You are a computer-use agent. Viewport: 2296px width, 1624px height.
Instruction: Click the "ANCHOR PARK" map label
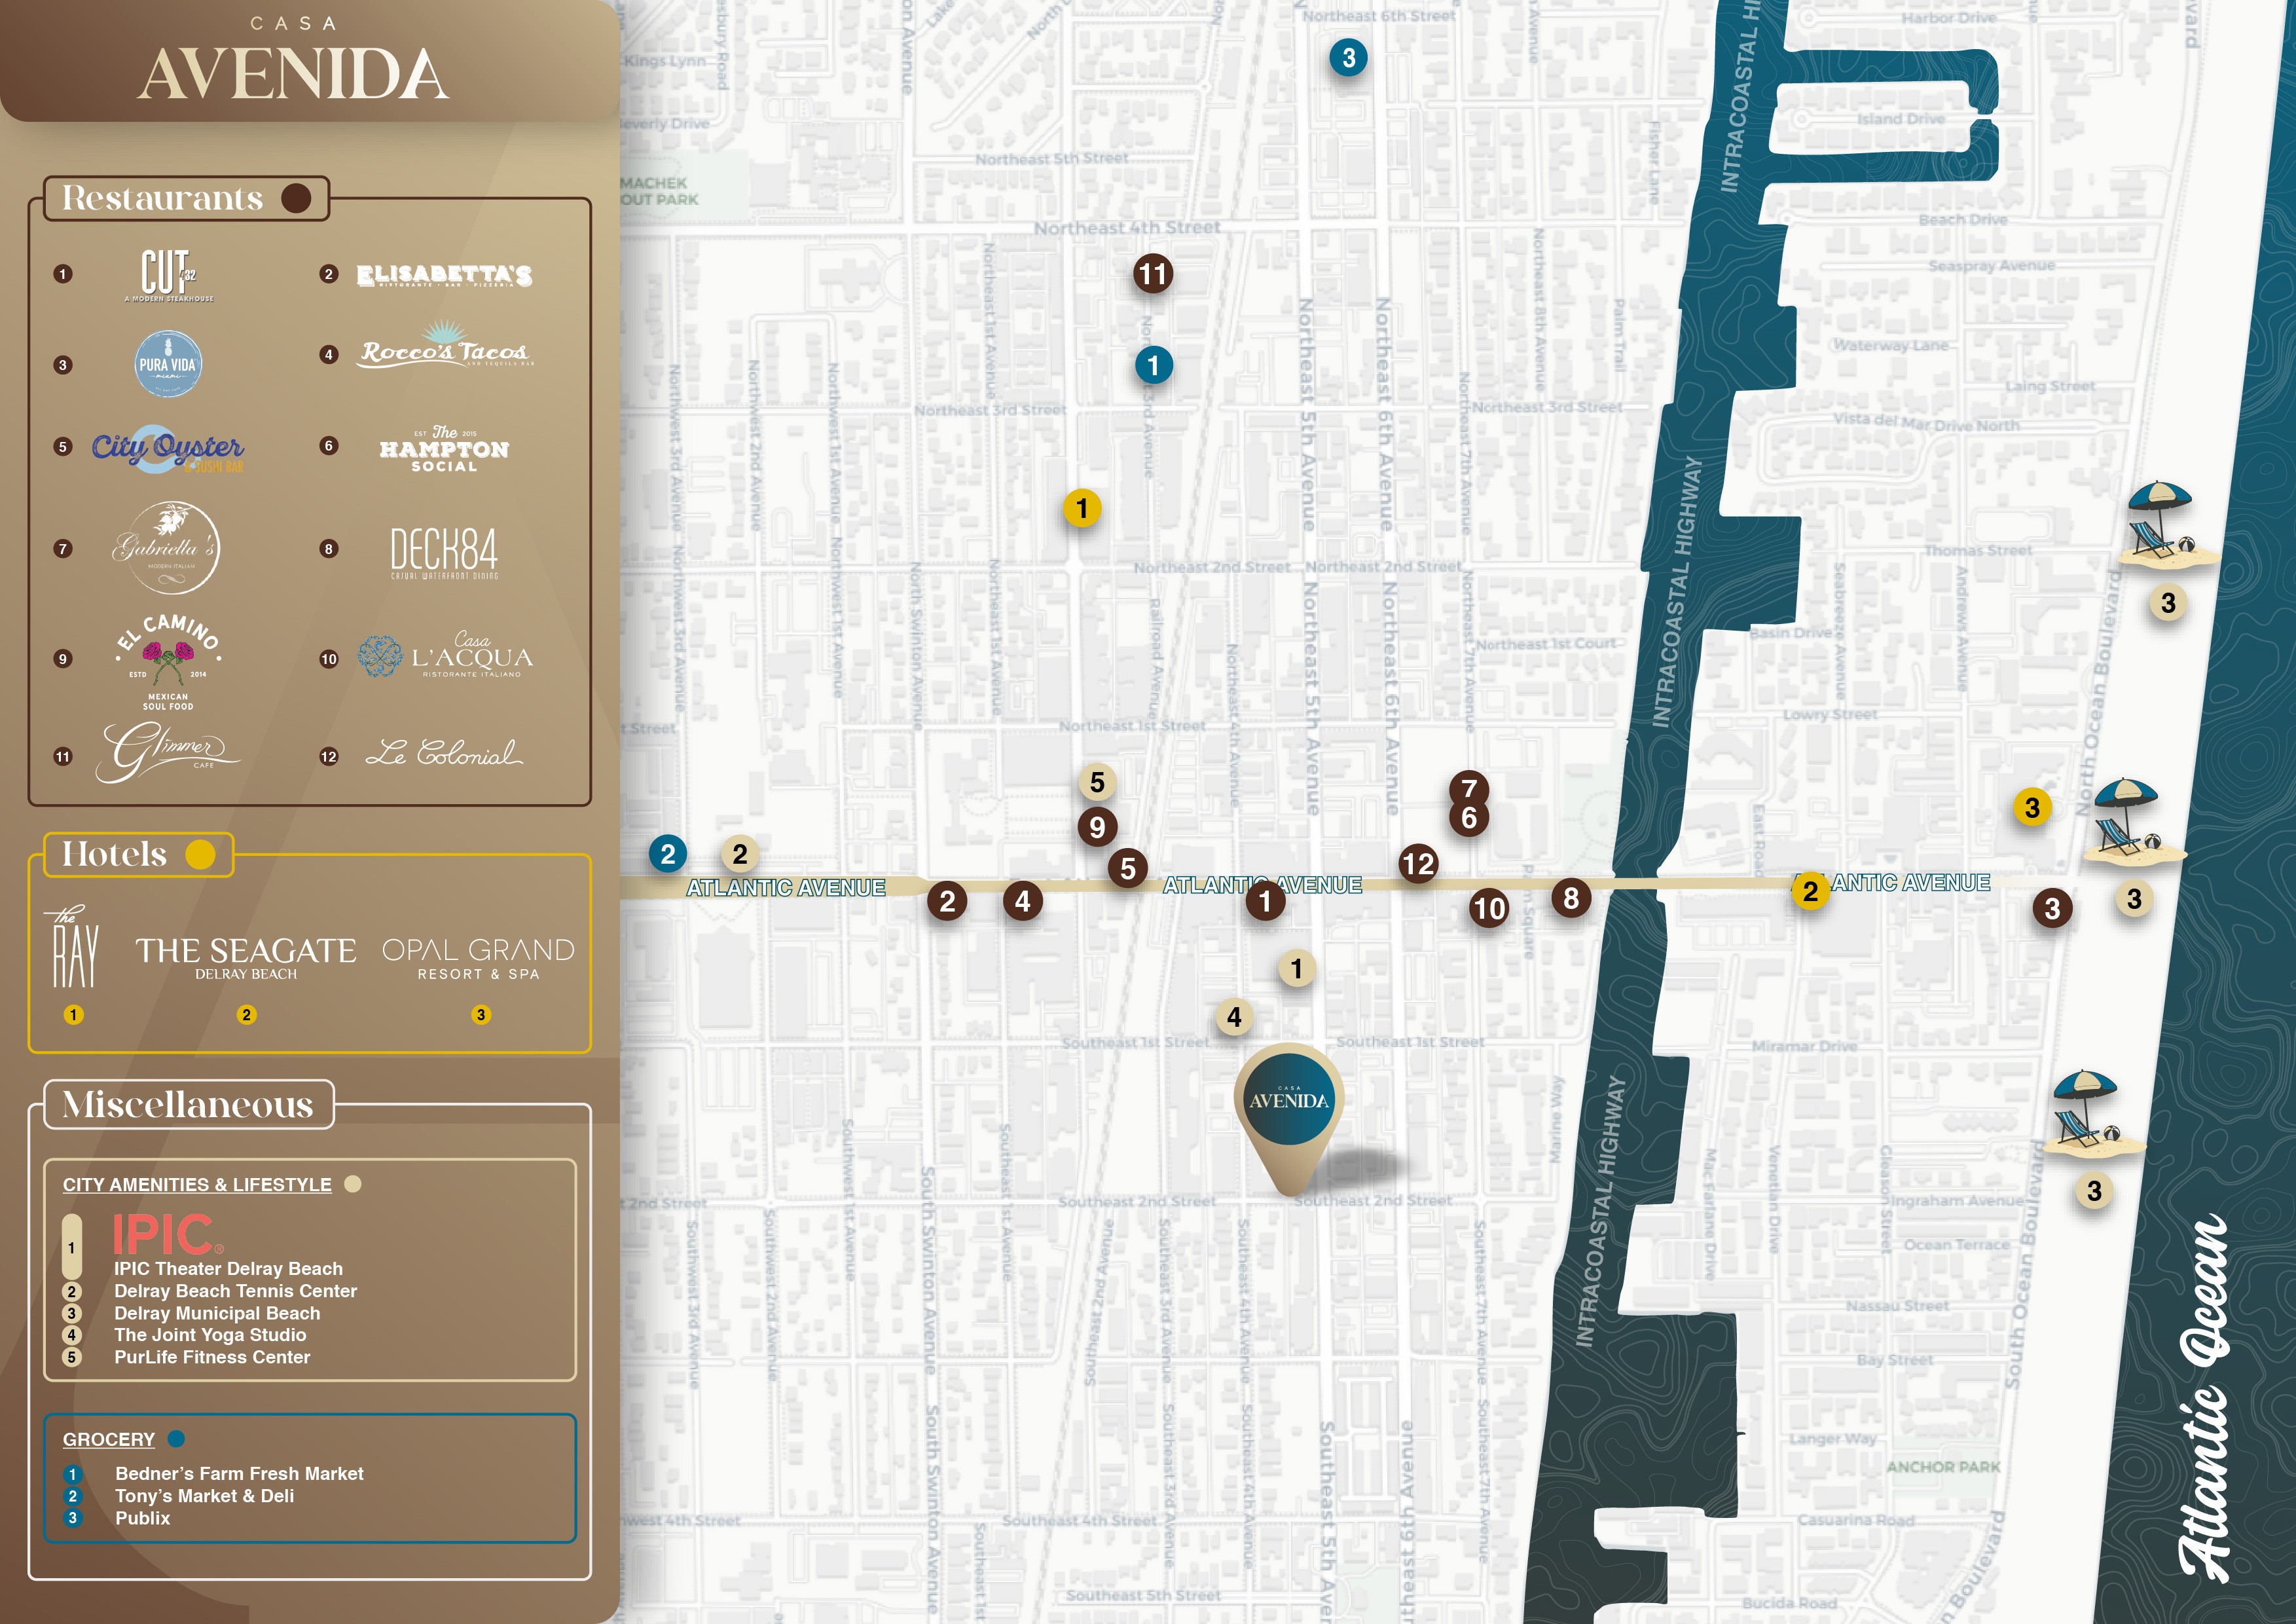[1943, 1467]
